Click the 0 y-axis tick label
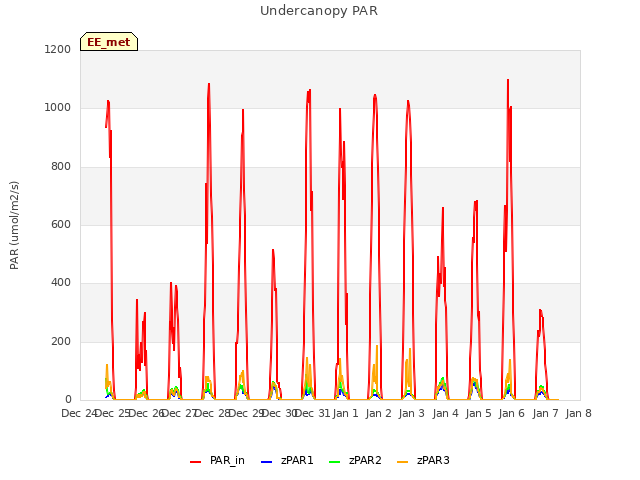640x480 pixels. [x=68, y=400]
